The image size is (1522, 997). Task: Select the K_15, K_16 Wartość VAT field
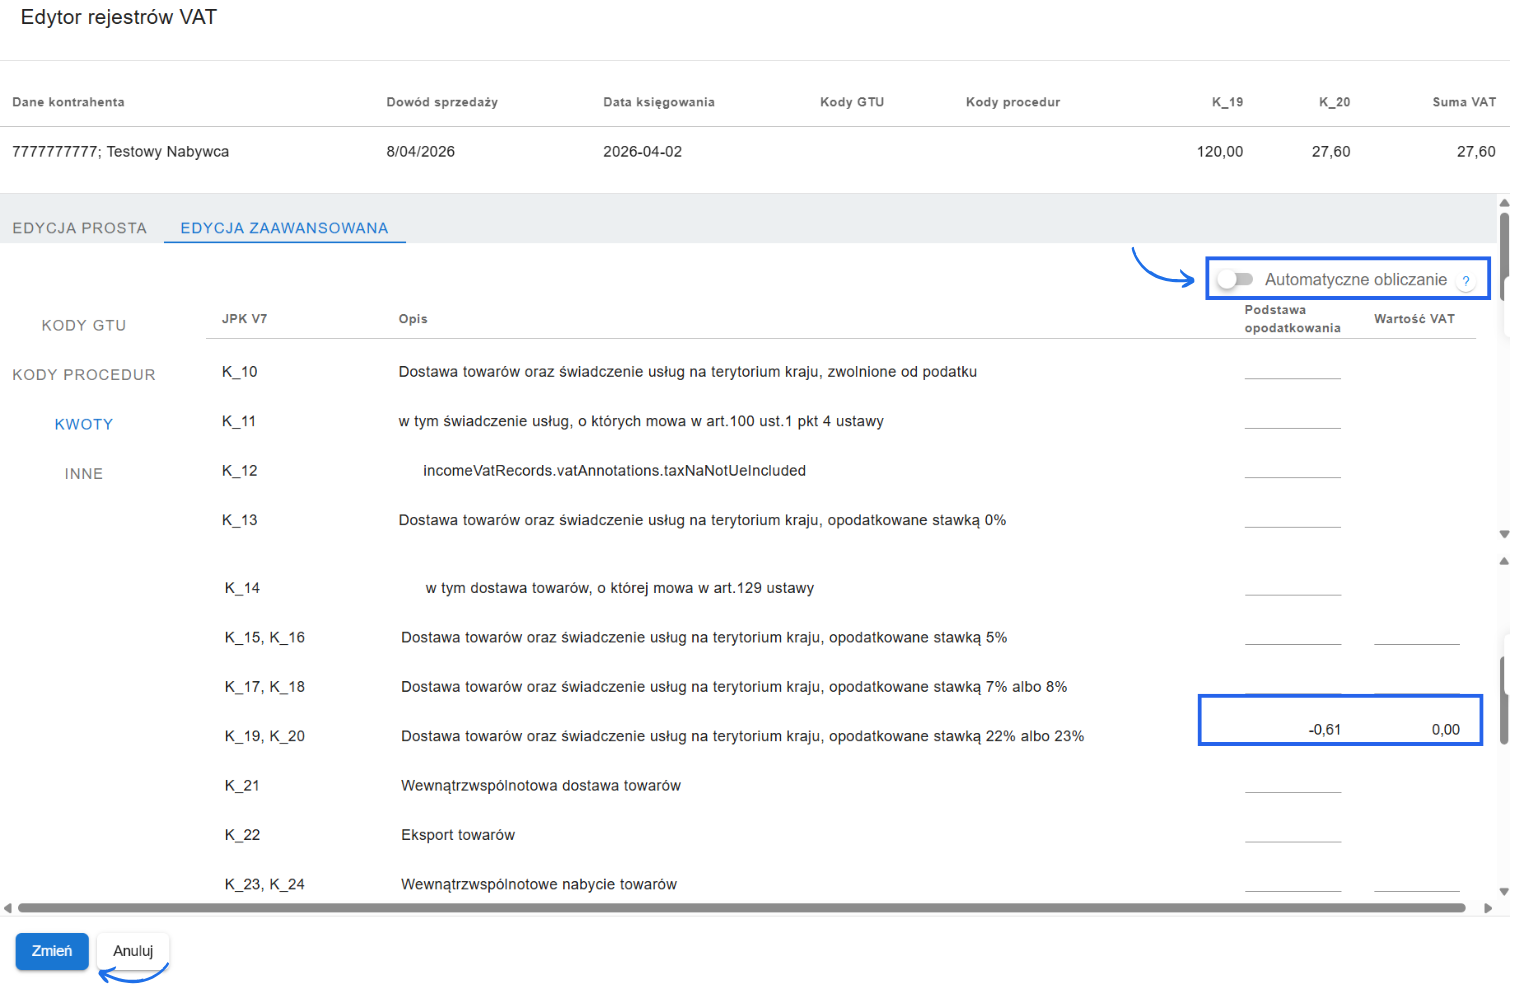tap(1417, 639)
